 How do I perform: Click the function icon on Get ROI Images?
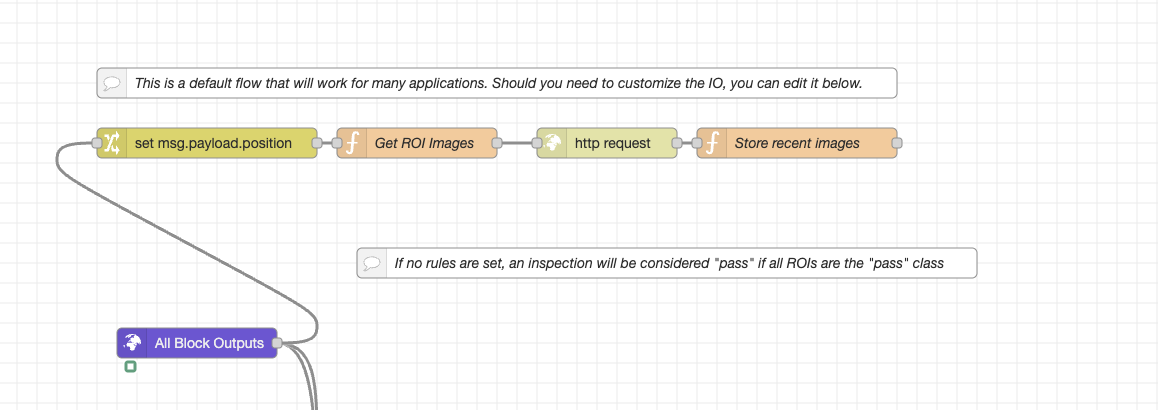(352, 143)
